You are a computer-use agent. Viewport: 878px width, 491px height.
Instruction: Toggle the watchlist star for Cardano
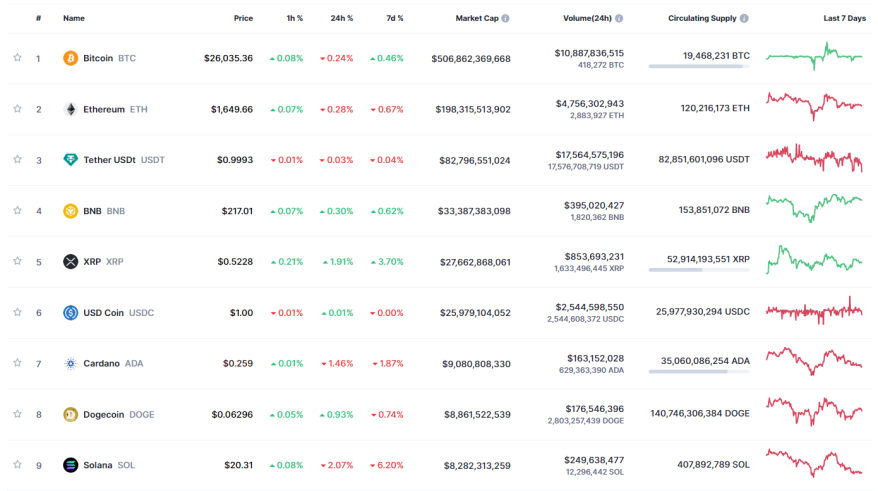pos(17,363)
